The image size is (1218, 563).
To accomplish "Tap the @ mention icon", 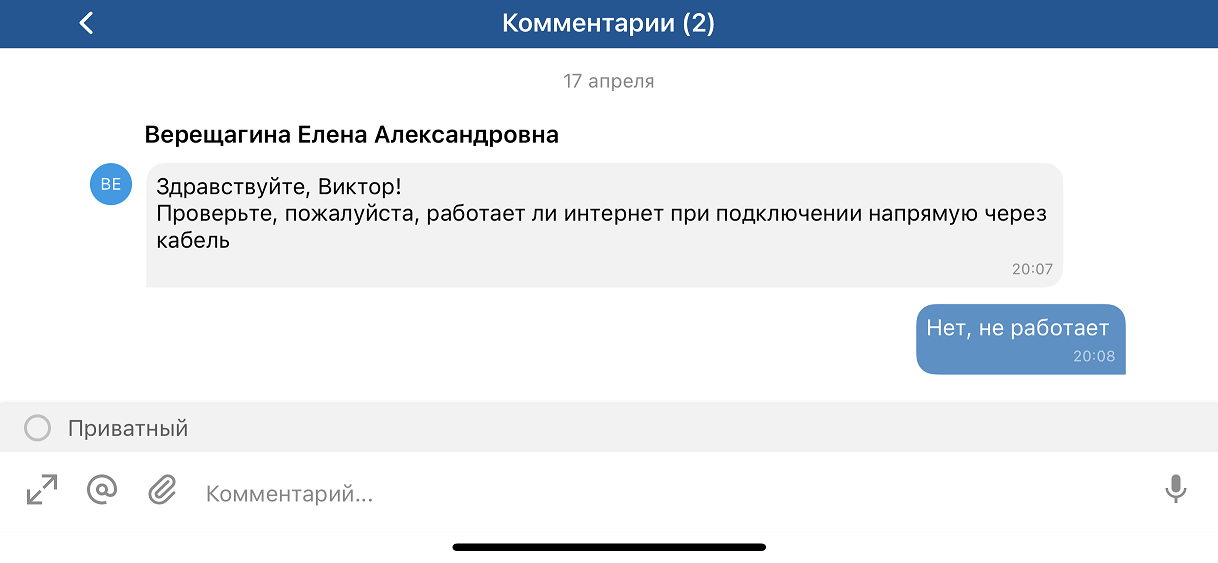I will (x=102, y=490).
